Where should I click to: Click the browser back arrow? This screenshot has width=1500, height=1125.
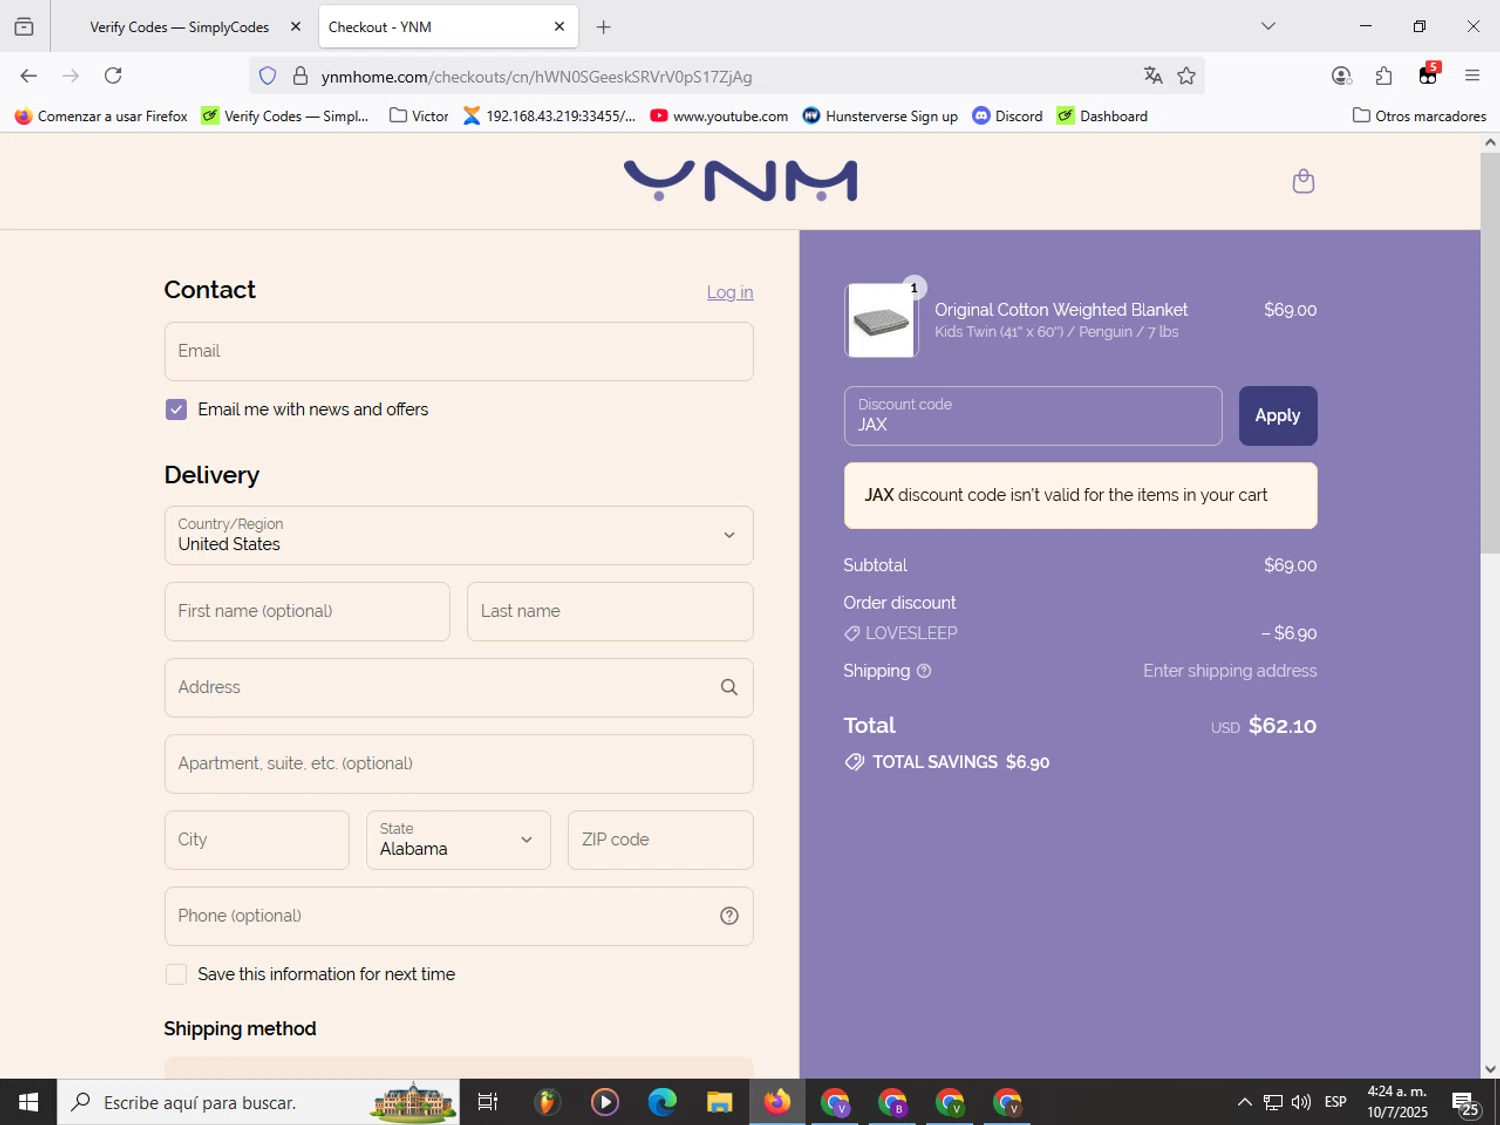pyautogui.click(x=28, y=76)
